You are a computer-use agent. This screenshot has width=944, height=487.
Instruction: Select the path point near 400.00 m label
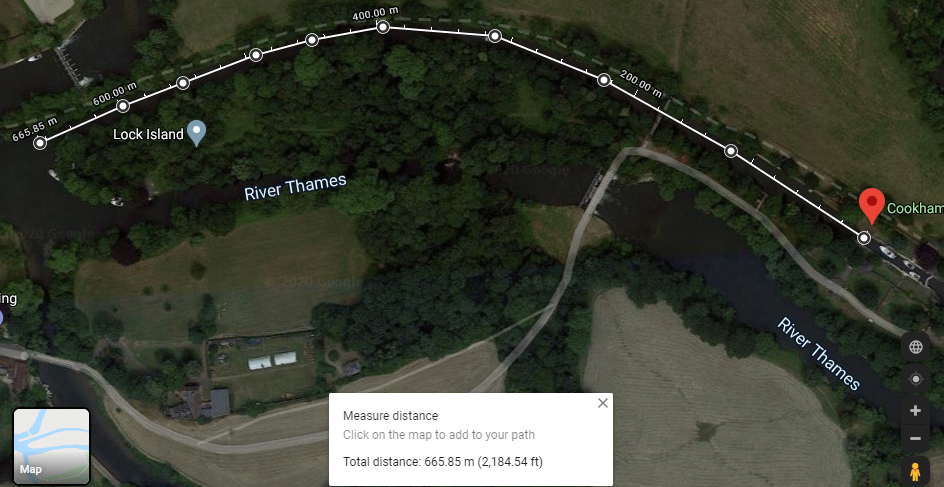tap(383, 26)
